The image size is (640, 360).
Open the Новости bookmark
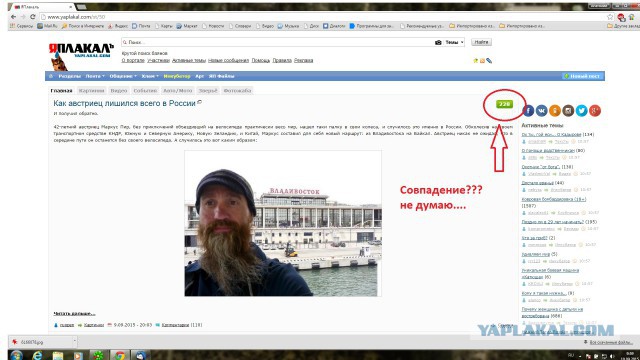click(213, 26)
